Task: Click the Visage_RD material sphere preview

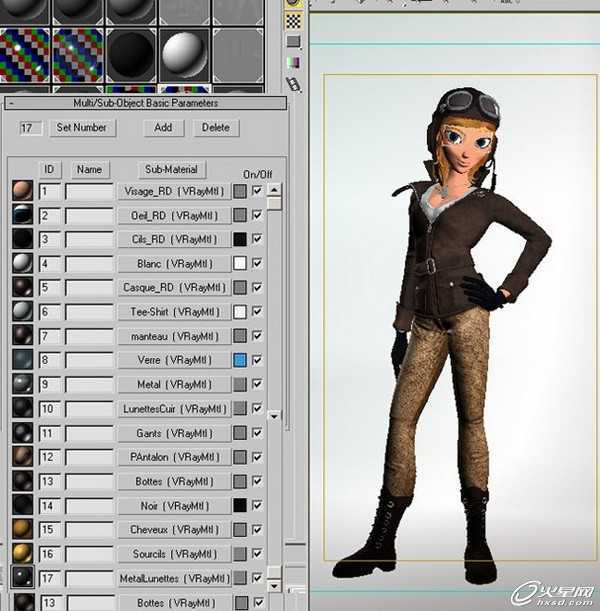Action: [x=23, y=191]
